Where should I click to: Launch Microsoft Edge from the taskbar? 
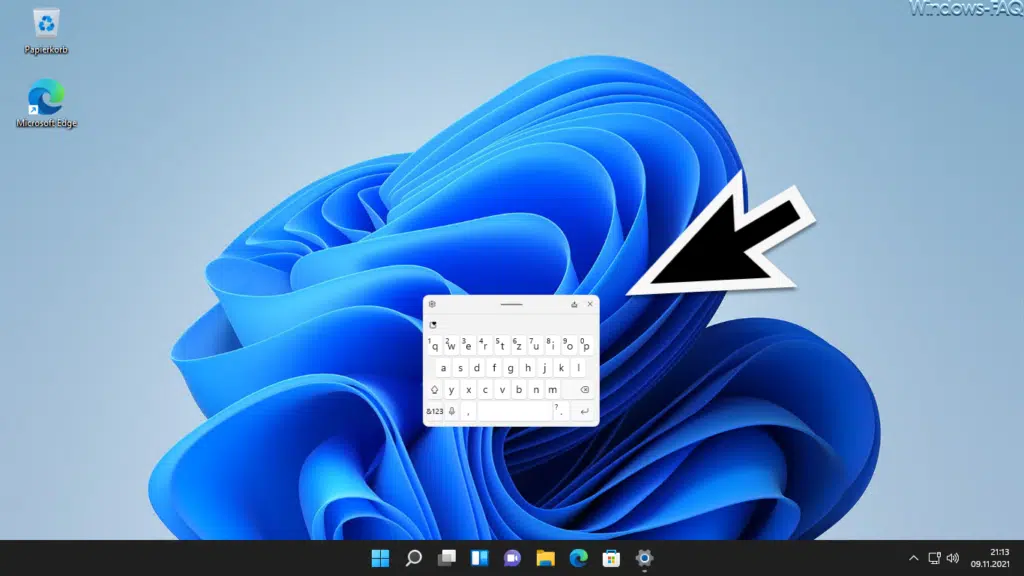(x=578, y=560)
